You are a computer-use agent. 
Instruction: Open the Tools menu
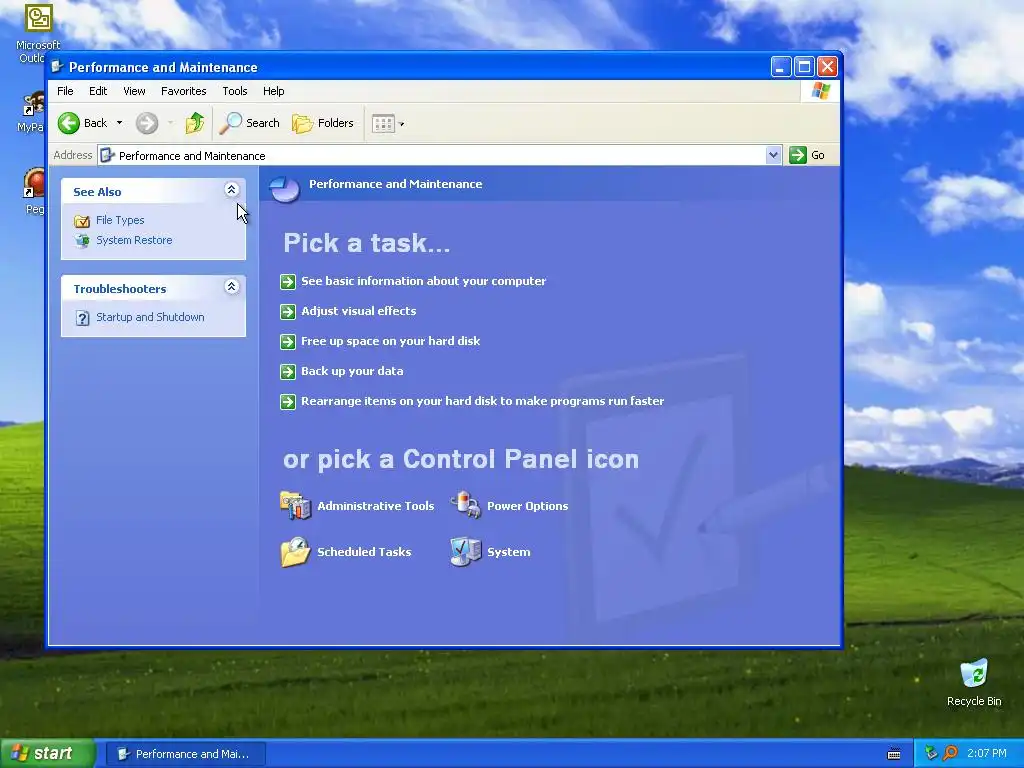pyautogui.click(x=234, y=91)
